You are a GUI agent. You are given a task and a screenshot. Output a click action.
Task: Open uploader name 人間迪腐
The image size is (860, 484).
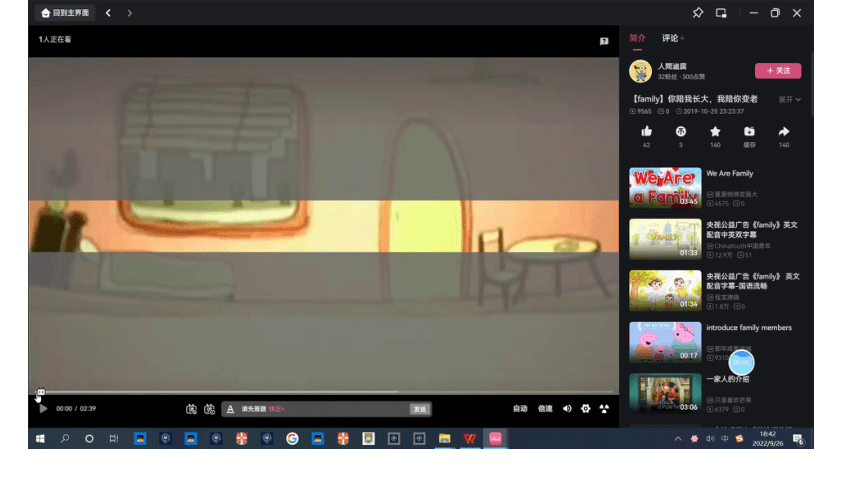672,66
